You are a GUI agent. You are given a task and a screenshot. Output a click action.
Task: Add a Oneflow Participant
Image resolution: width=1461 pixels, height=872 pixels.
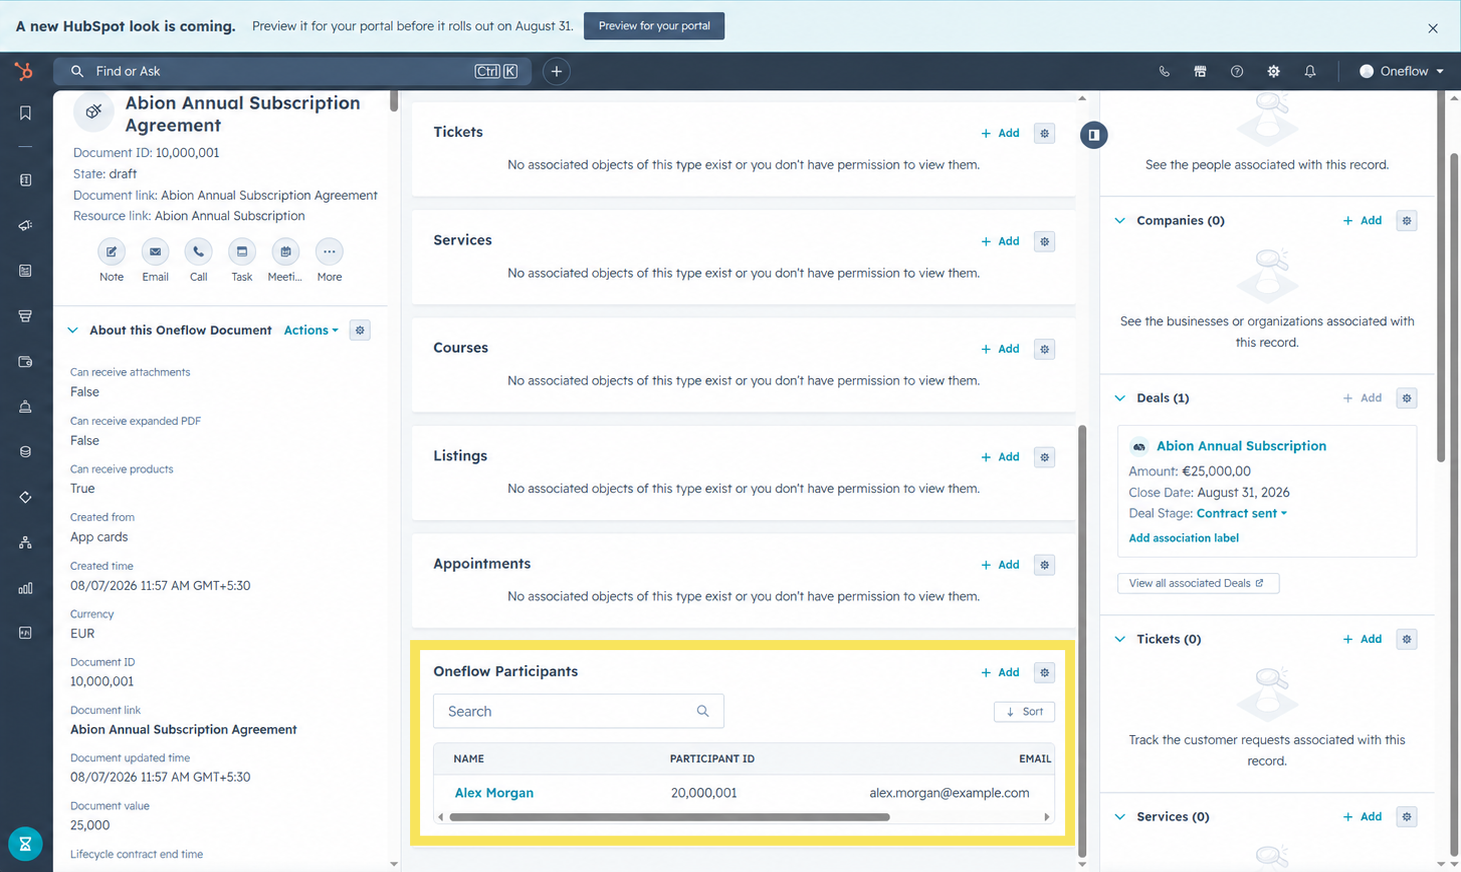pyautogui.click(x=1000, y=672)
